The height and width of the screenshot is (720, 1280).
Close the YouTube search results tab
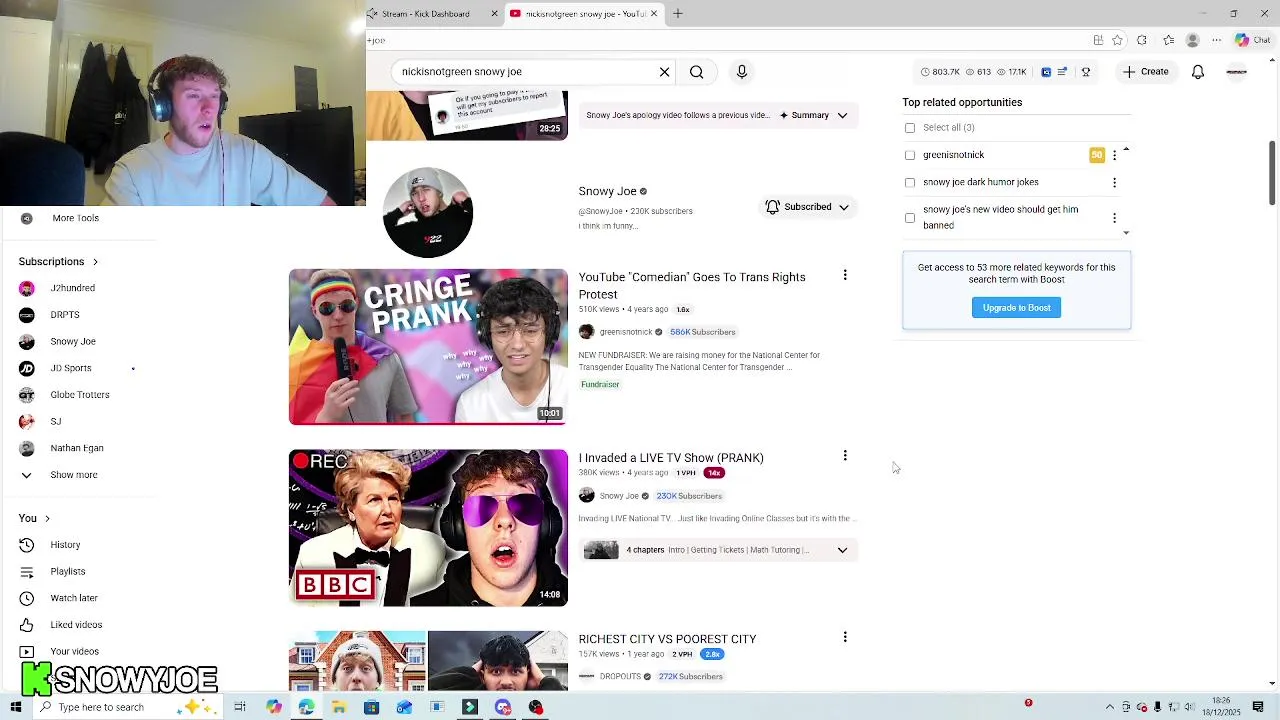point(654,14)
